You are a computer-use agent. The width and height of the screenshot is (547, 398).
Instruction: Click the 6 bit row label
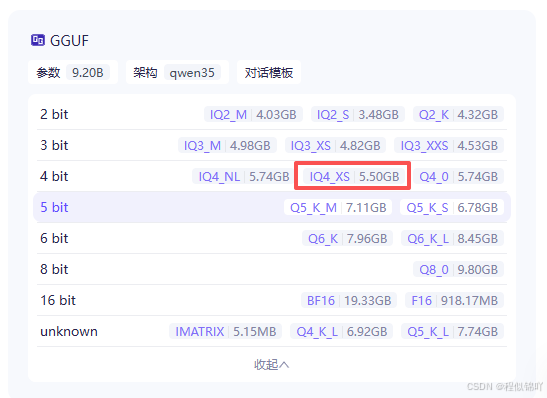[54, 239]
